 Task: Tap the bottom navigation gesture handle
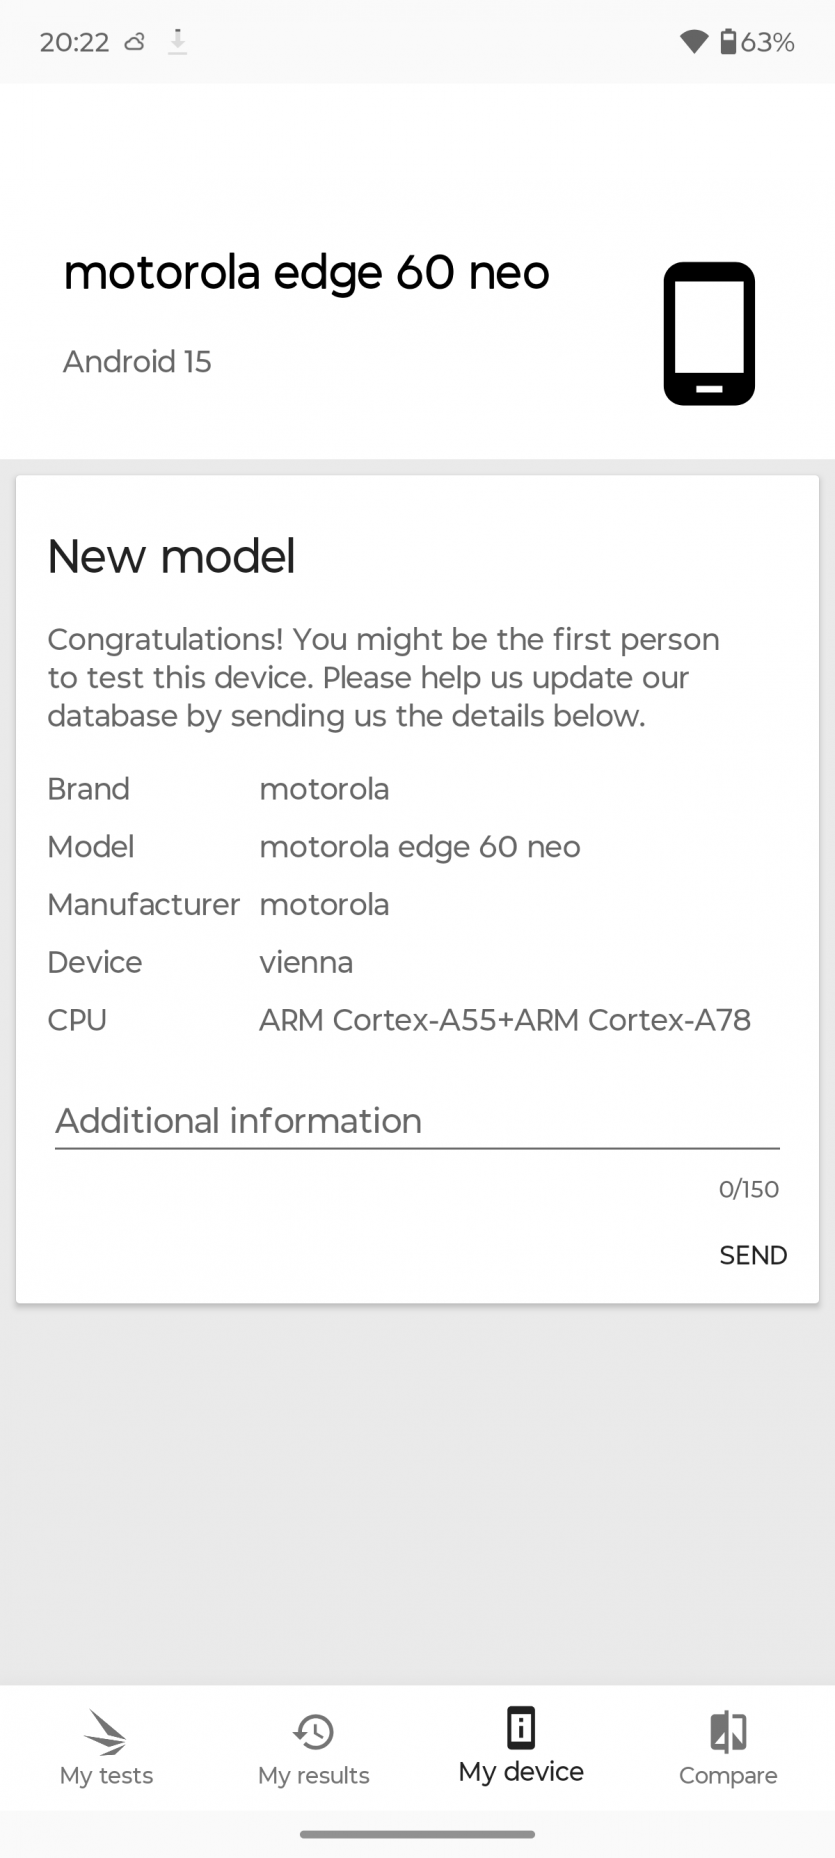pos(417,1834)
